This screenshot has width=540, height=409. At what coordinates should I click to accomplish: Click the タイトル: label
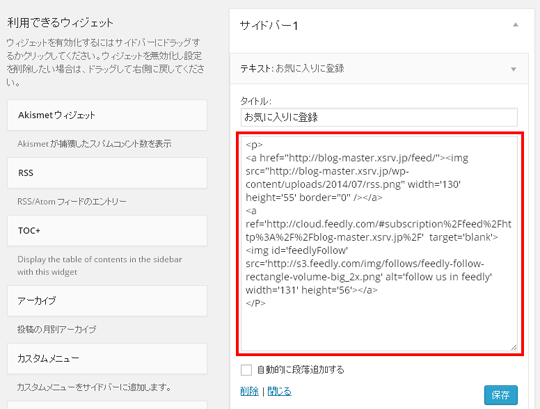click(256, 101)
